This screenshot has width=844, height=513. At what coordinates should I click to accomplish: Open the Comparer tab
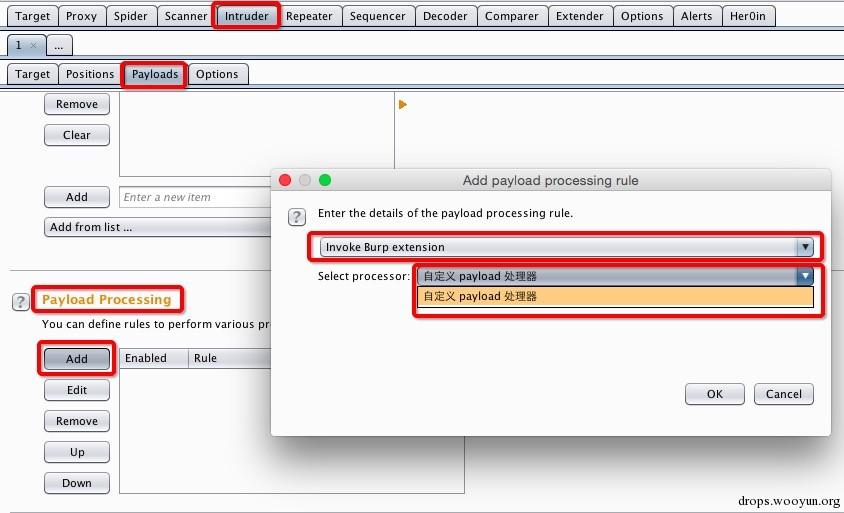[511, 16]
